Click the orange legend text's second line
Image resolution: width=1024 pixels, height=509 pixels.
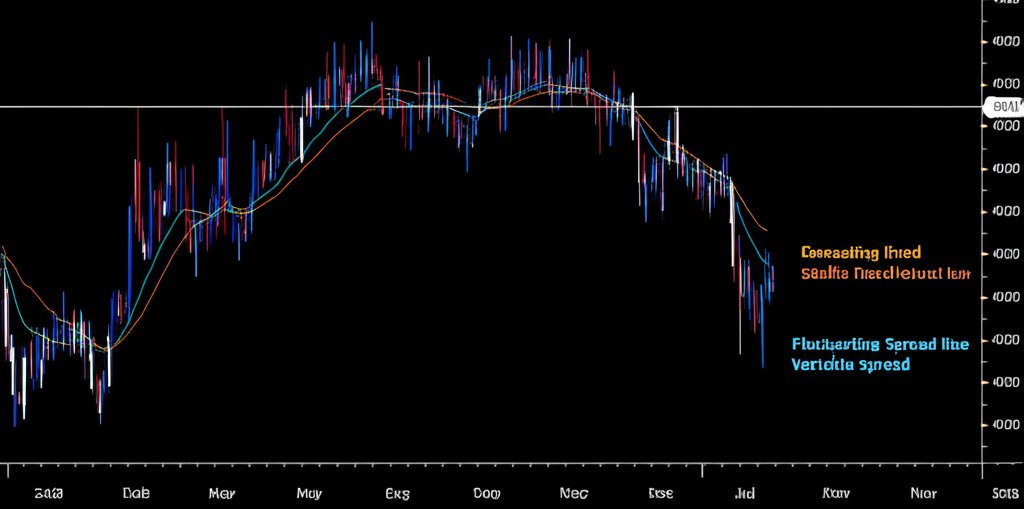tap(885, 272)
